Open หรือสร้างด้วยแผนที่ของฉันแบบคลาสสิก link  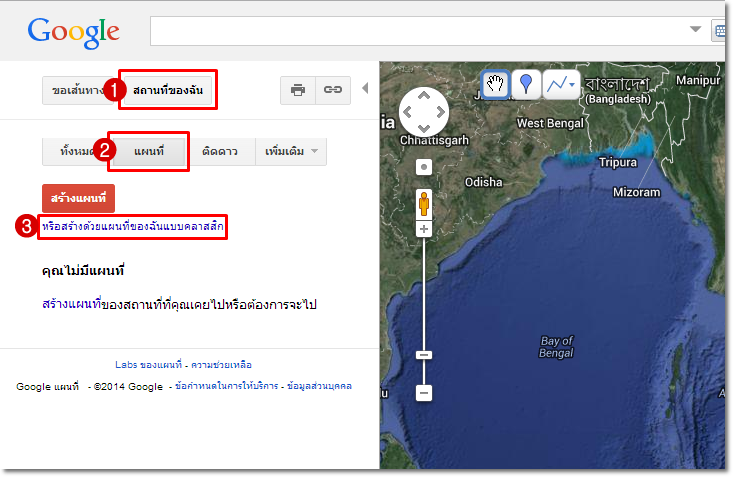click(133, 227)
